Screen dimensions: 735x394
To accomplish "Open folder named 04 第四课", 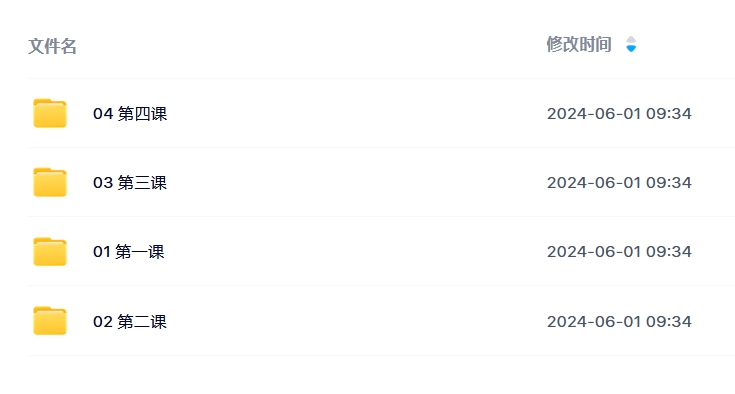I will (130, 113).
